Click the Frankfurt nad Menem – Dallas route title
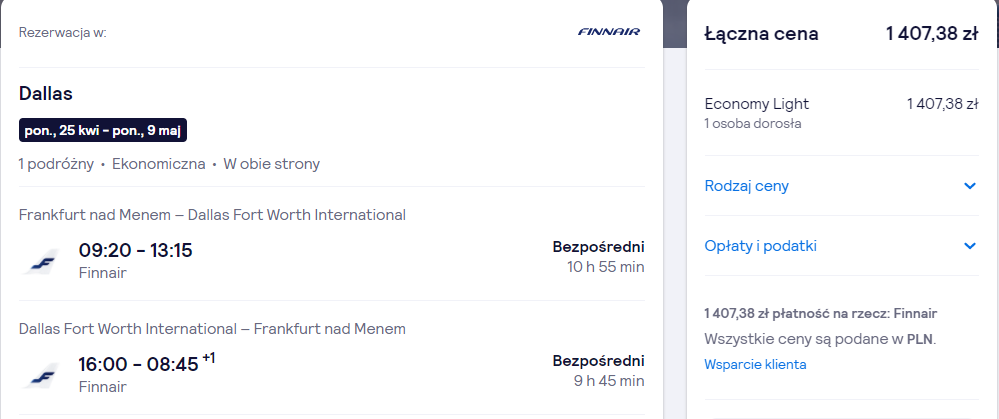The height and width of the screenshot is (419, 999). pyautogui.click(x=212, y=215)
